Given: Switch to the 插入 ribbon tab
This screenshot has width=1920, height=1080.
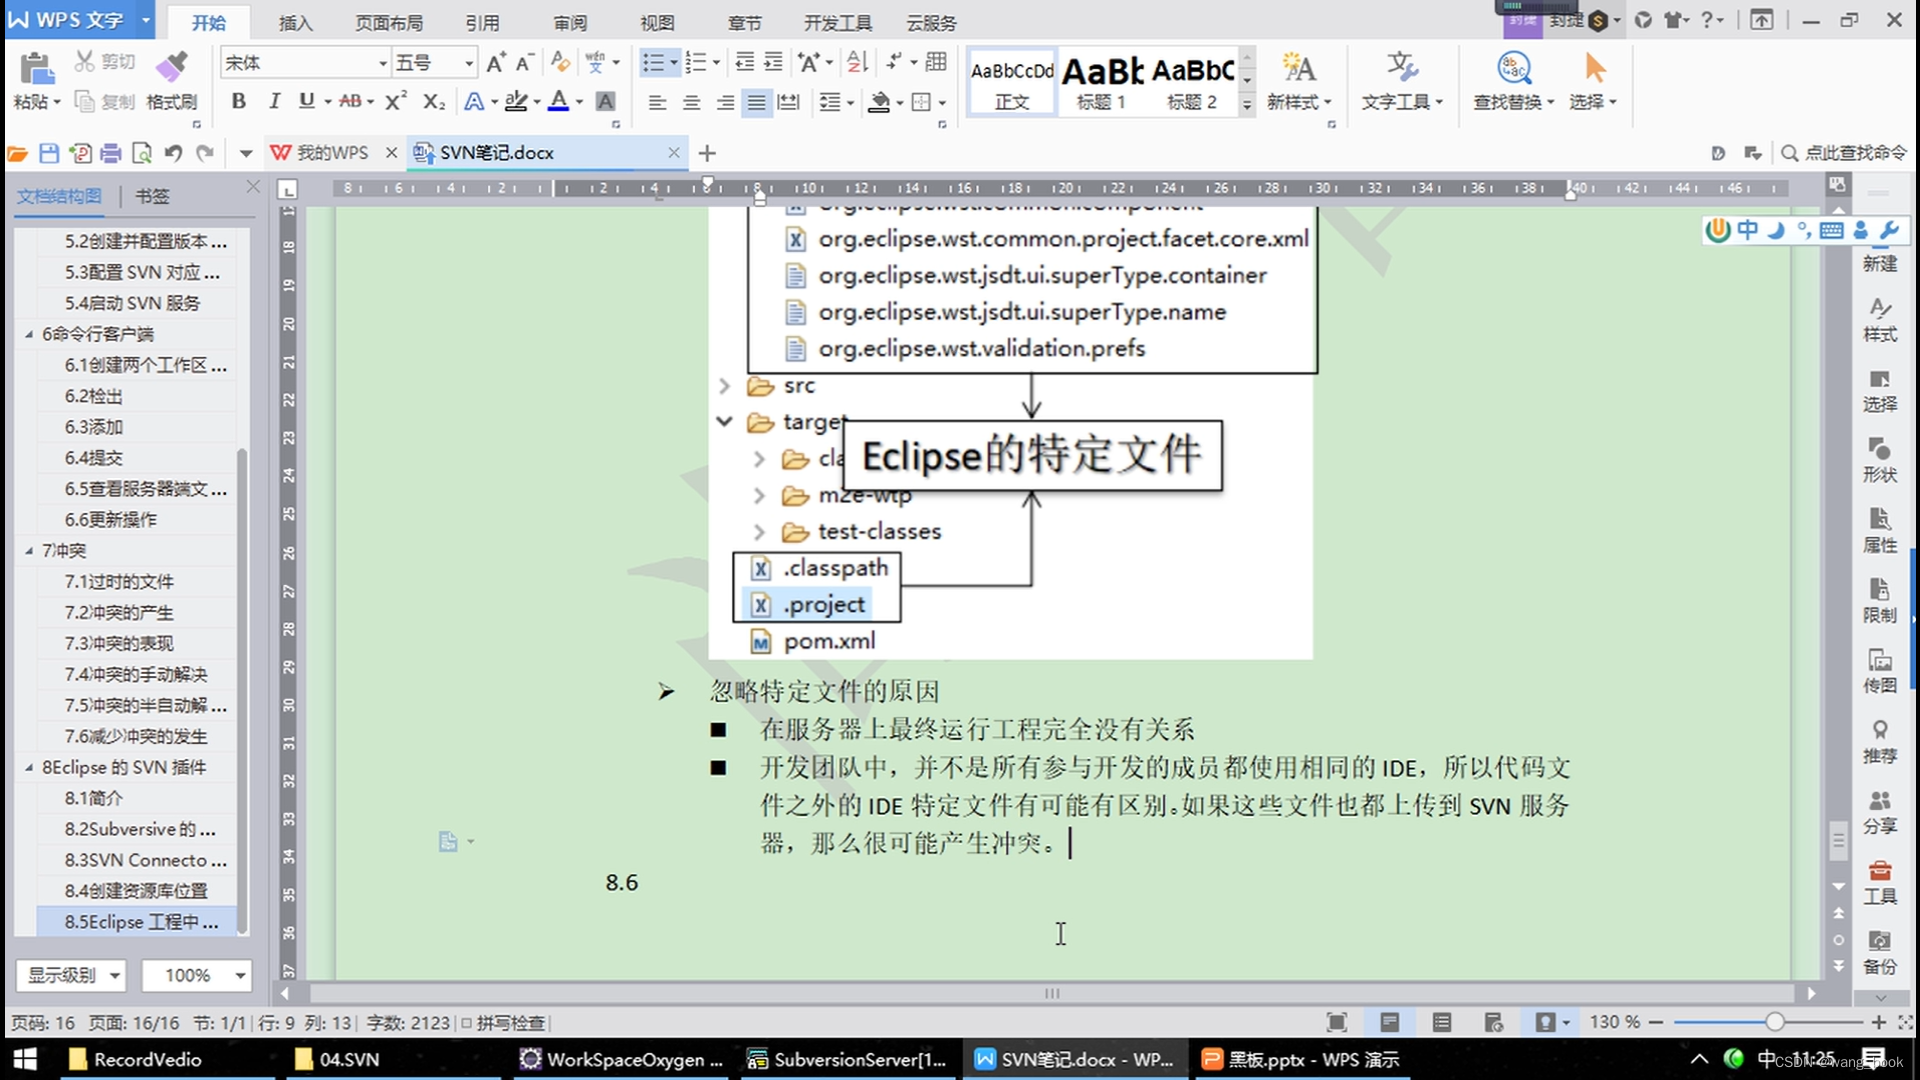Looking at the screenshot, I should tap(295, 22).
